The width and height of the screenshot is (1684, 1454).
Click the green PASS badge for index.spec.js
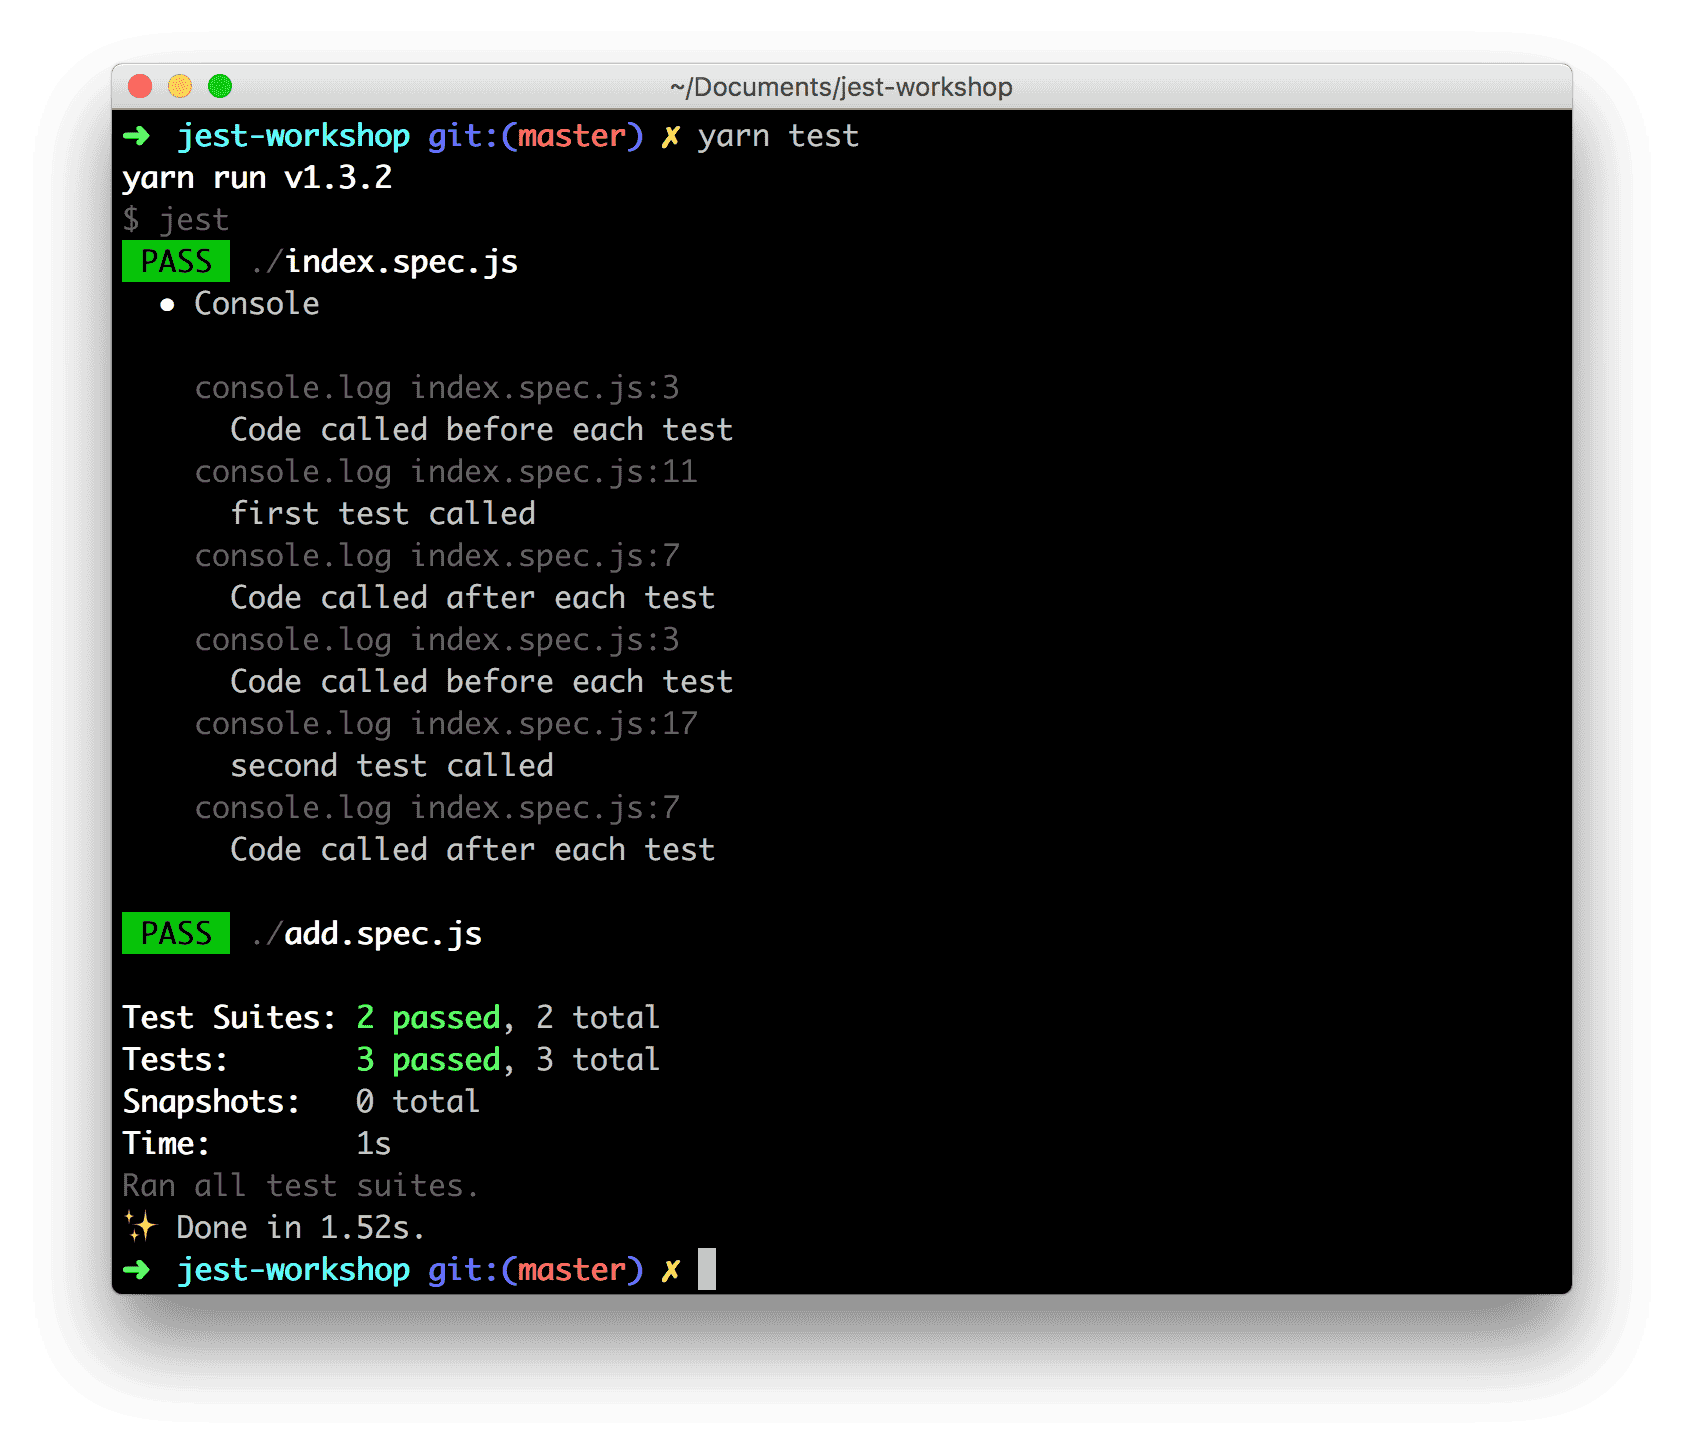(176, 262)
